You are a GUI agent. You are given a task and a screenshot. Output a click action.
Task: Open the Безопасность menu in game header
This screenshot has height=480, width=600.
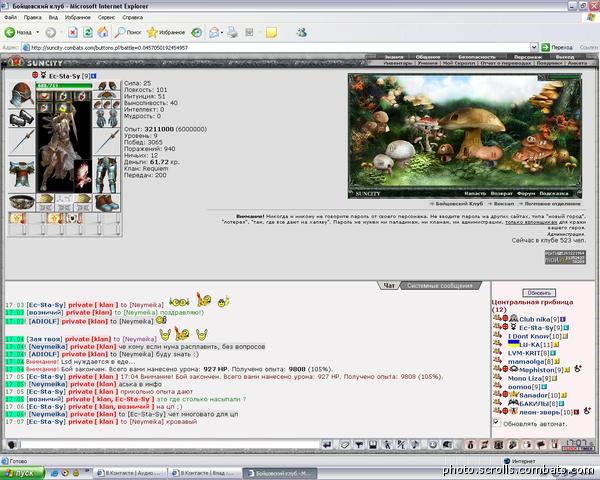(x=477, y=57)
